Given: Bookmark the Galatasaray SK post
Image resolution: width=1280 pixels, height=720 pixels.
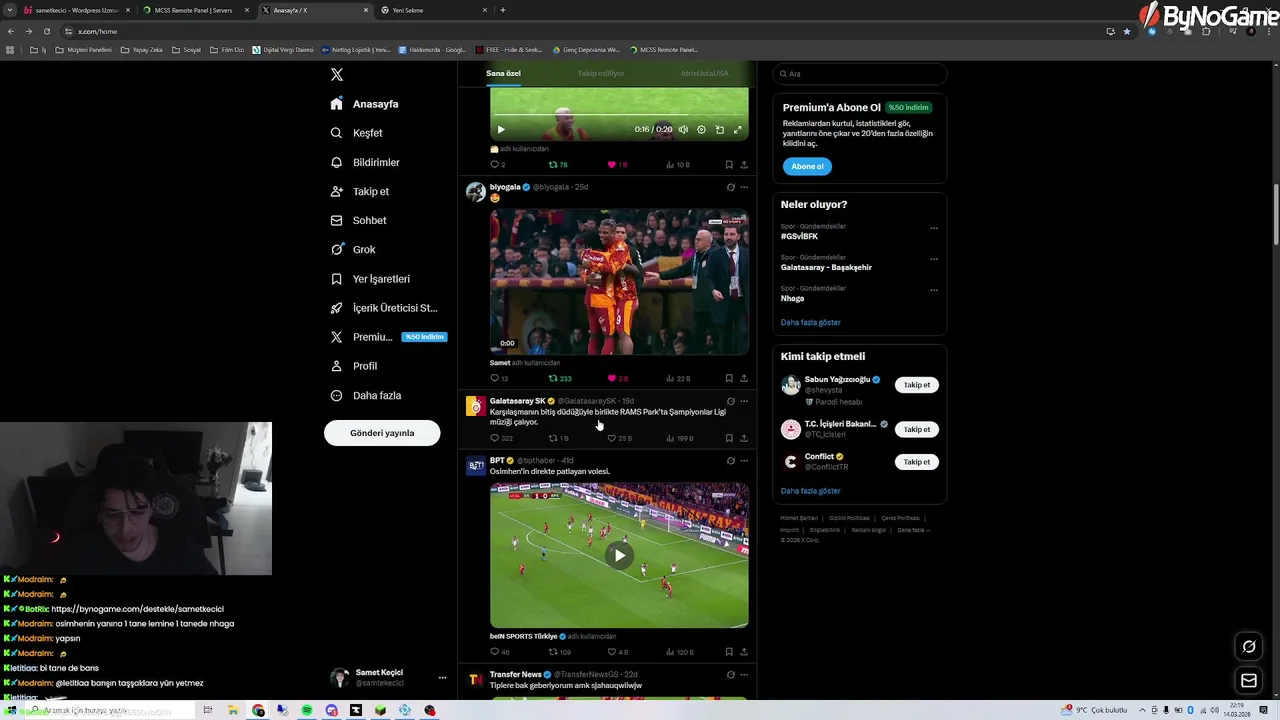Looking at the screenshot, I should tap(729, 438).
